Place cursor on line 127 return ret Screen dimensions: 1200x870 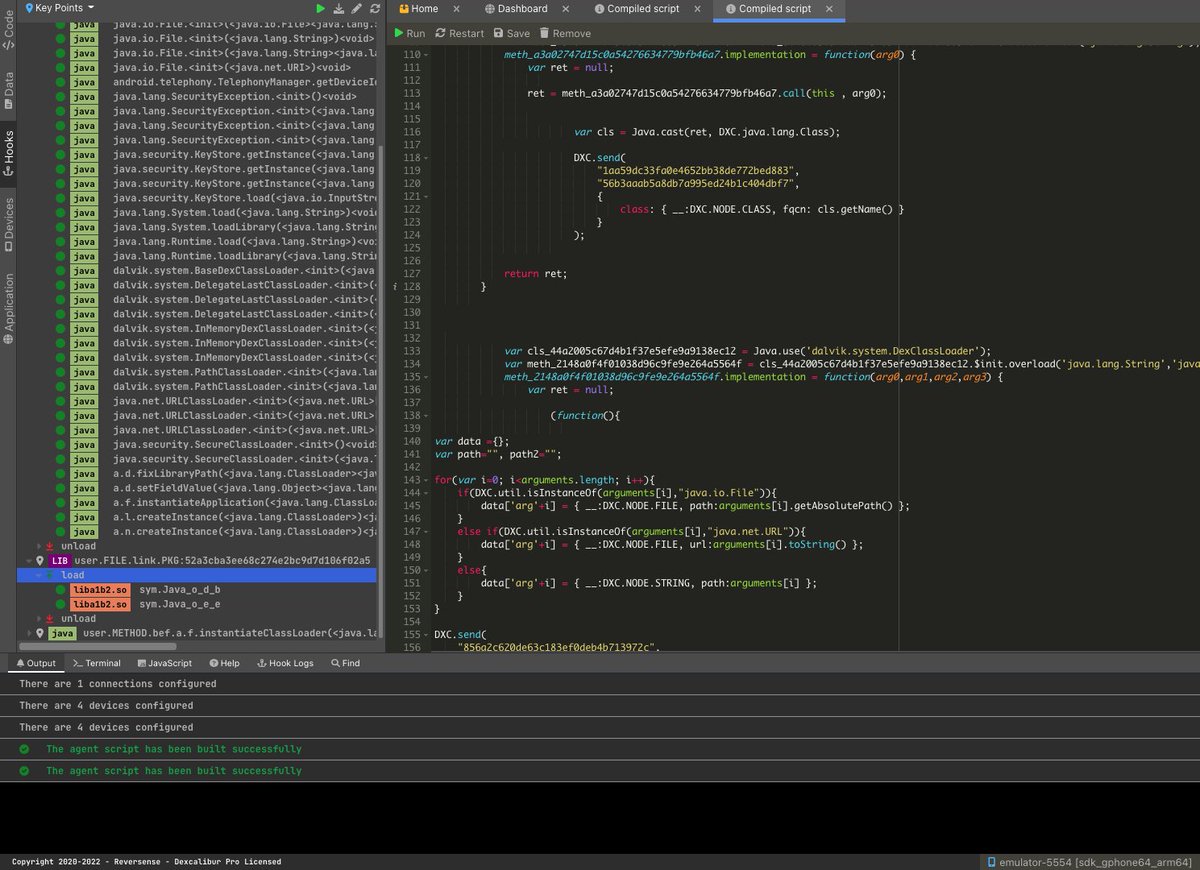pos(535,273)
